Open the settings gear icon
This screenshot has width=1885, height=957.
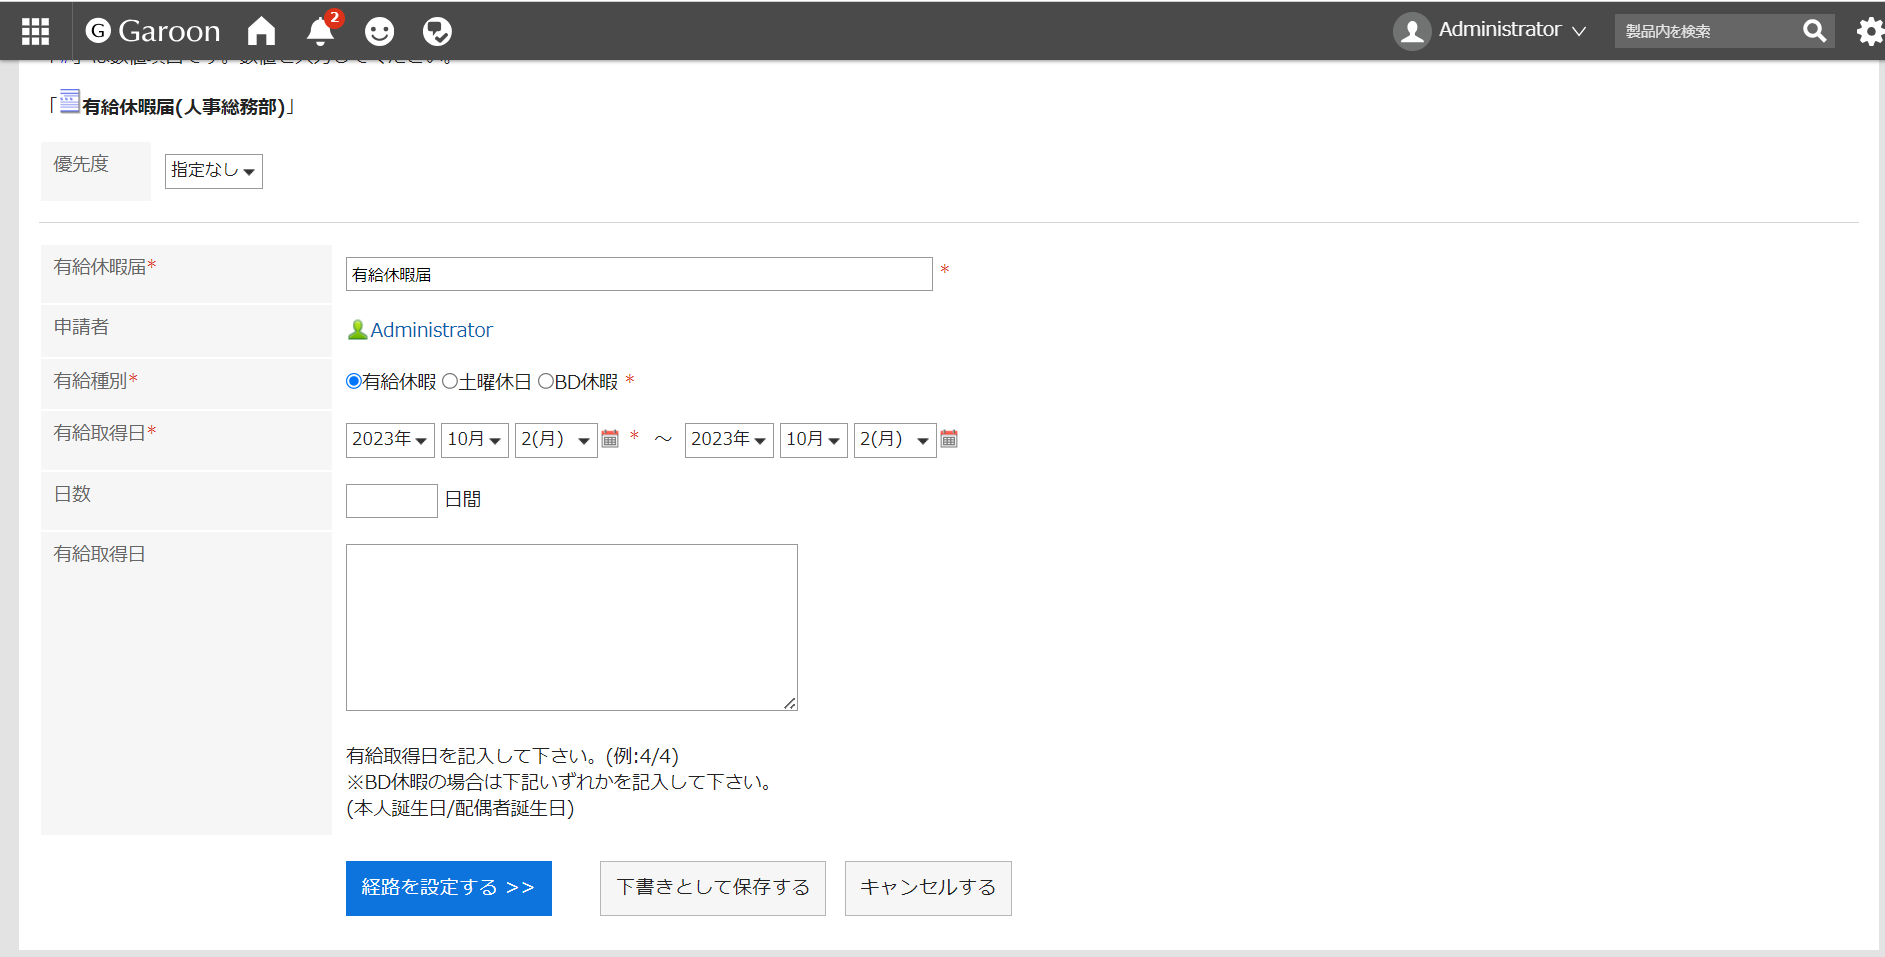[1869, 32]
